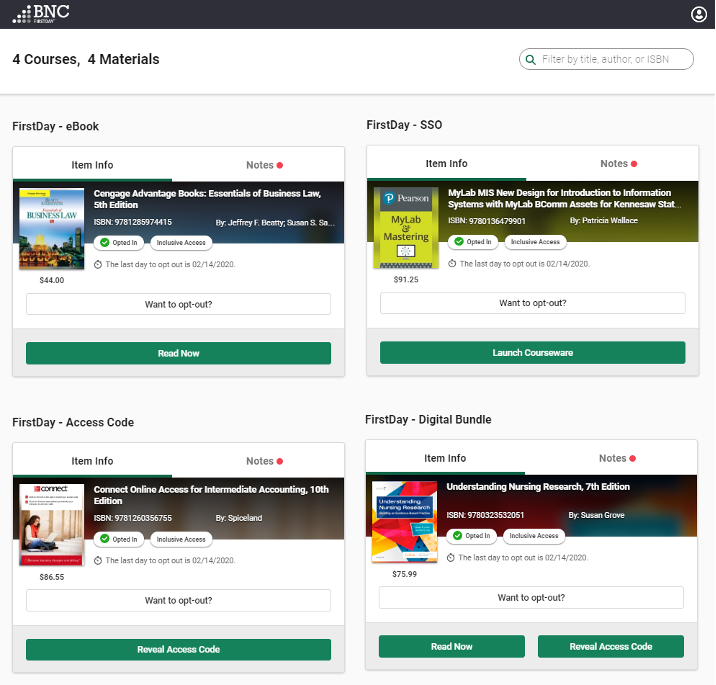Click Read Now in the Digital Bundle card
Viewport: 716px width, 685px height.
click(x=452, y=647)
